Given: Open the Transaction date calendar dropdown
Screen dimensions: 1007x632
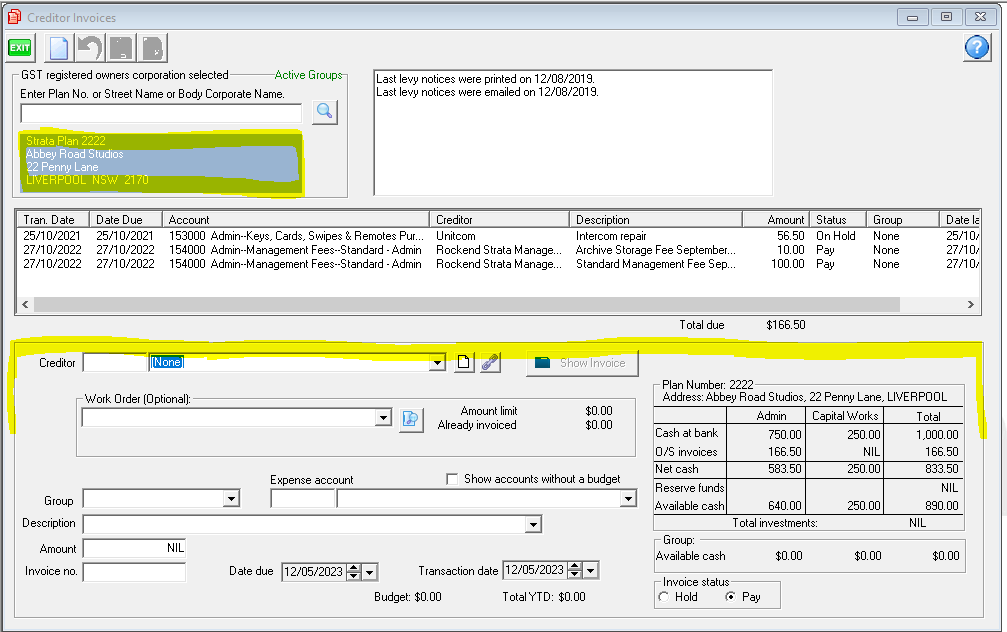Looking at the screenshot, I should coord(591,570).
